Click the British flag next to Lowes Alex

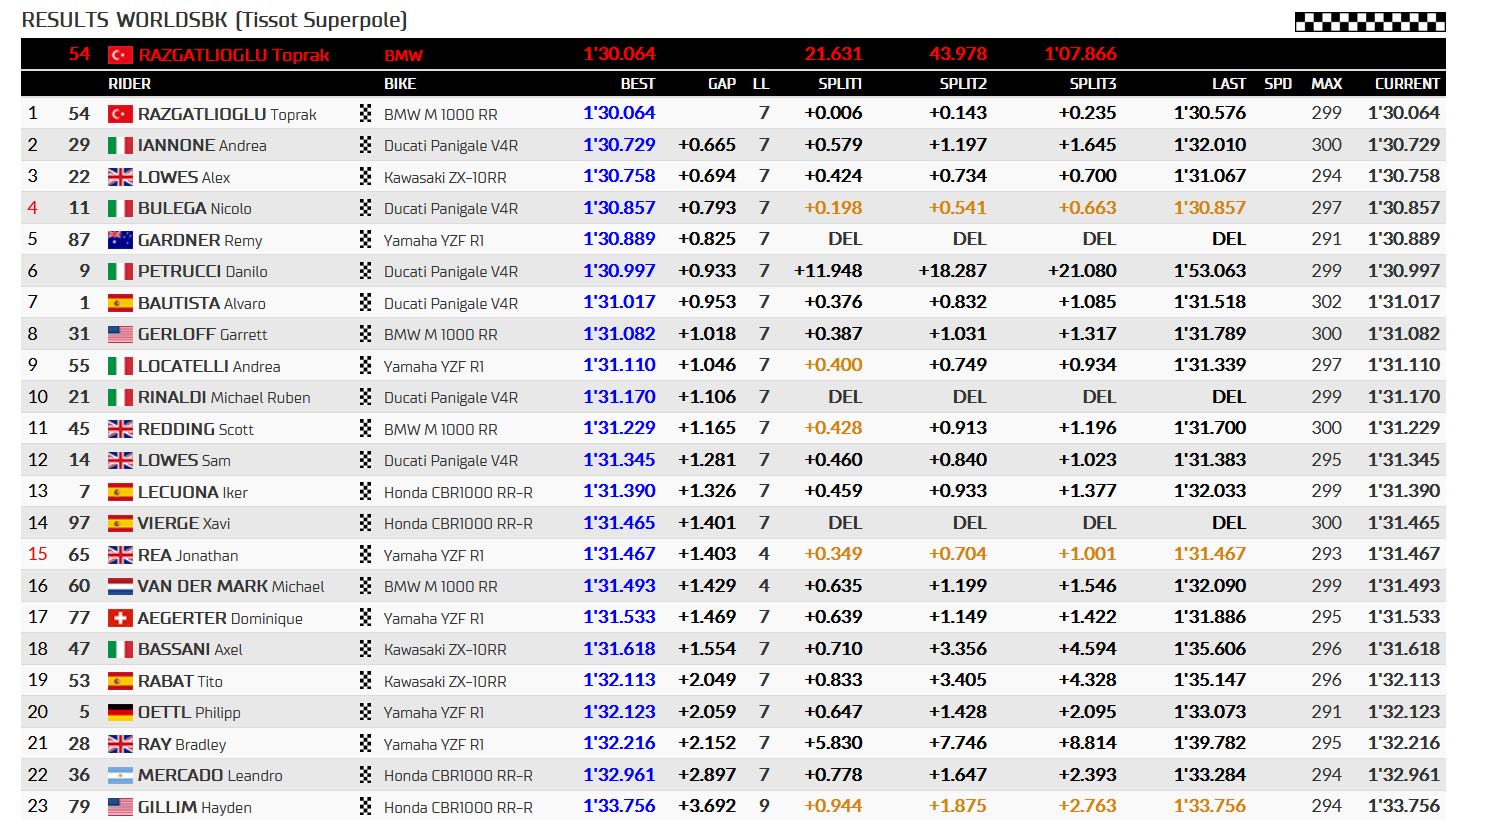pos(120,177)
